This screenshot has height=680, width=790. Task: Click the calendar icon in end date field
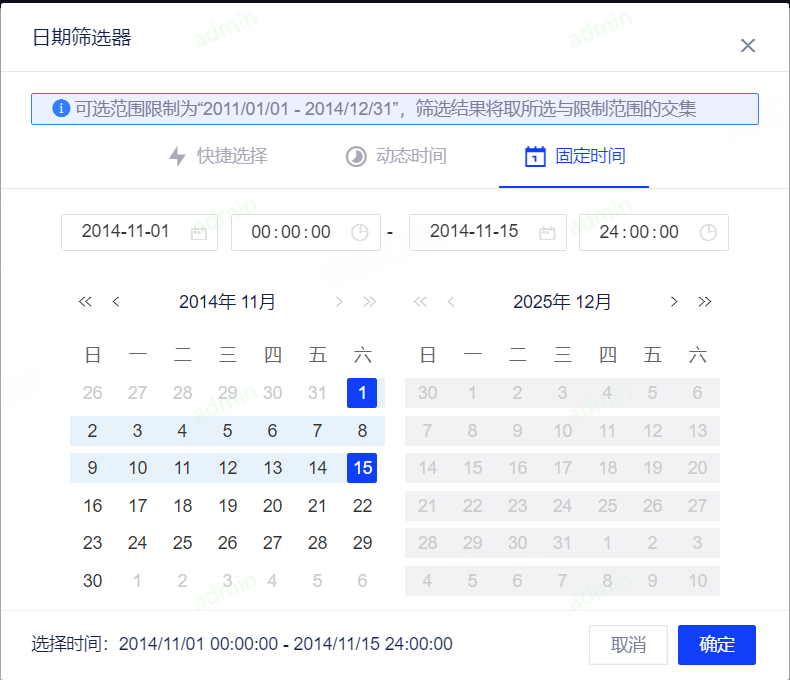tap(547, 232)
